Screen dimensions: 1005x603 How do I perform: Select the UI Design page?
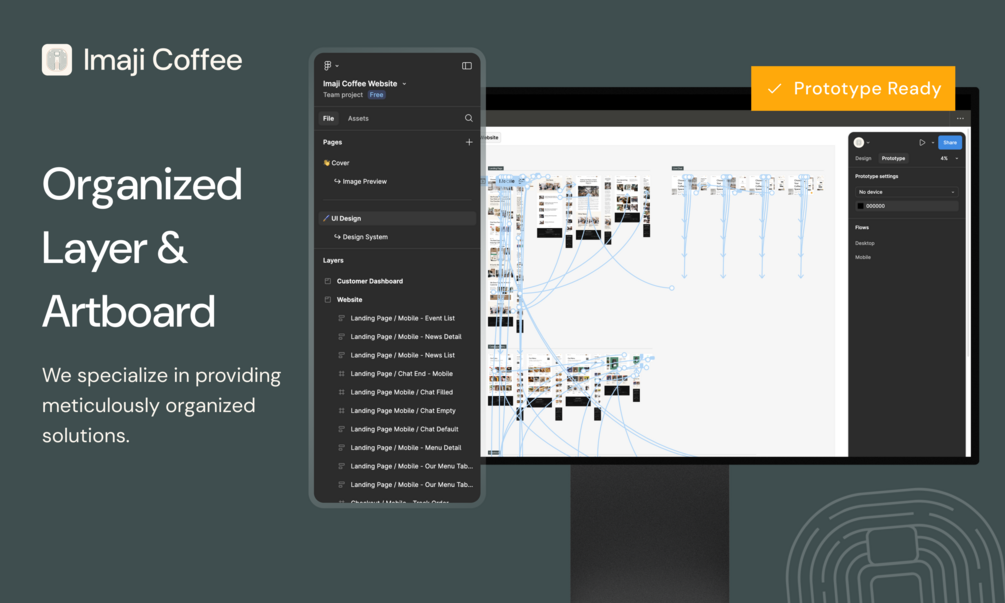pos(397,219)
